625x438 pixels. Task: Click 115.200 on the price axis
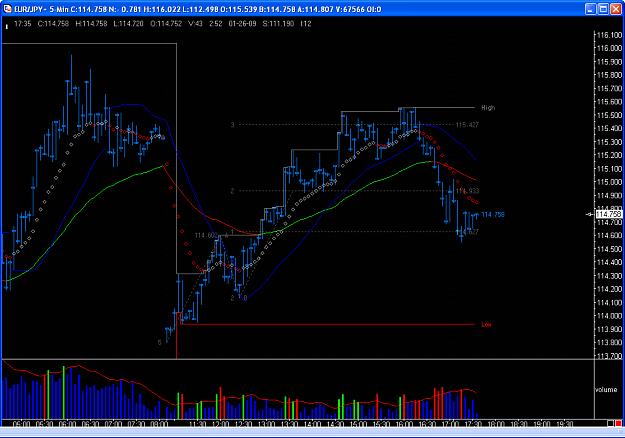click(609, 155)
